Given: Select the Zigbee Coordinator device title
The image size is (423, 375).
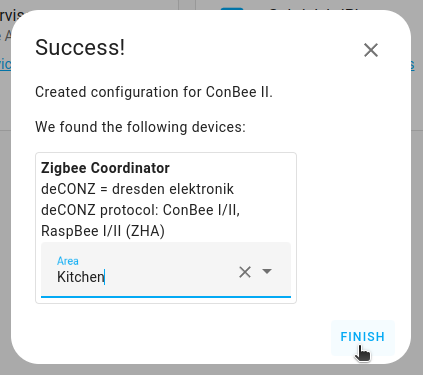Looking at the screenshot, I should click(105, 168).
